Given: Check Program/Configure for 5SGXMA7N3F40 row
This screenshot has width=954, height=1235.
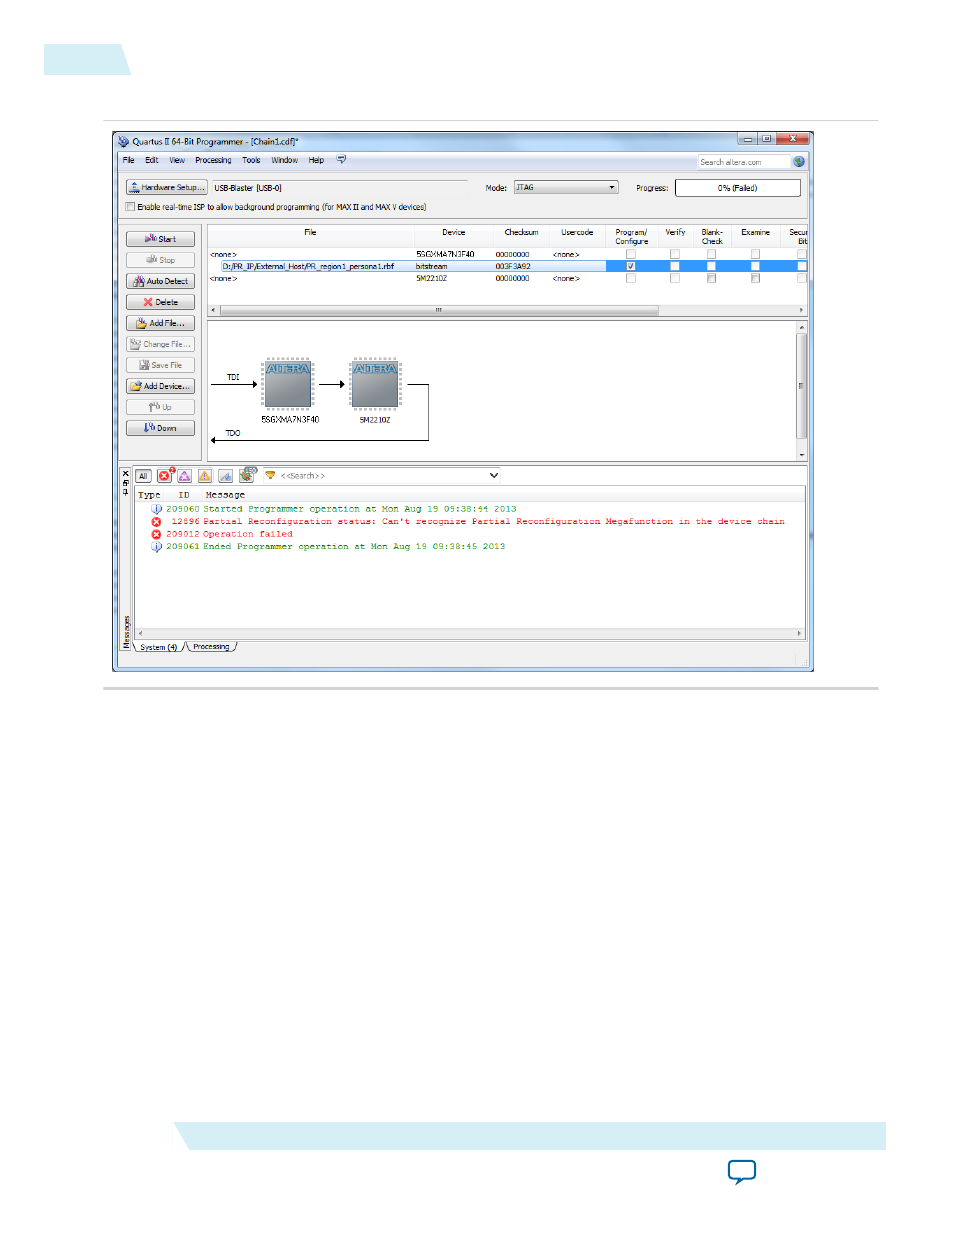Looking at the screenshot, I should pos(631,254).
